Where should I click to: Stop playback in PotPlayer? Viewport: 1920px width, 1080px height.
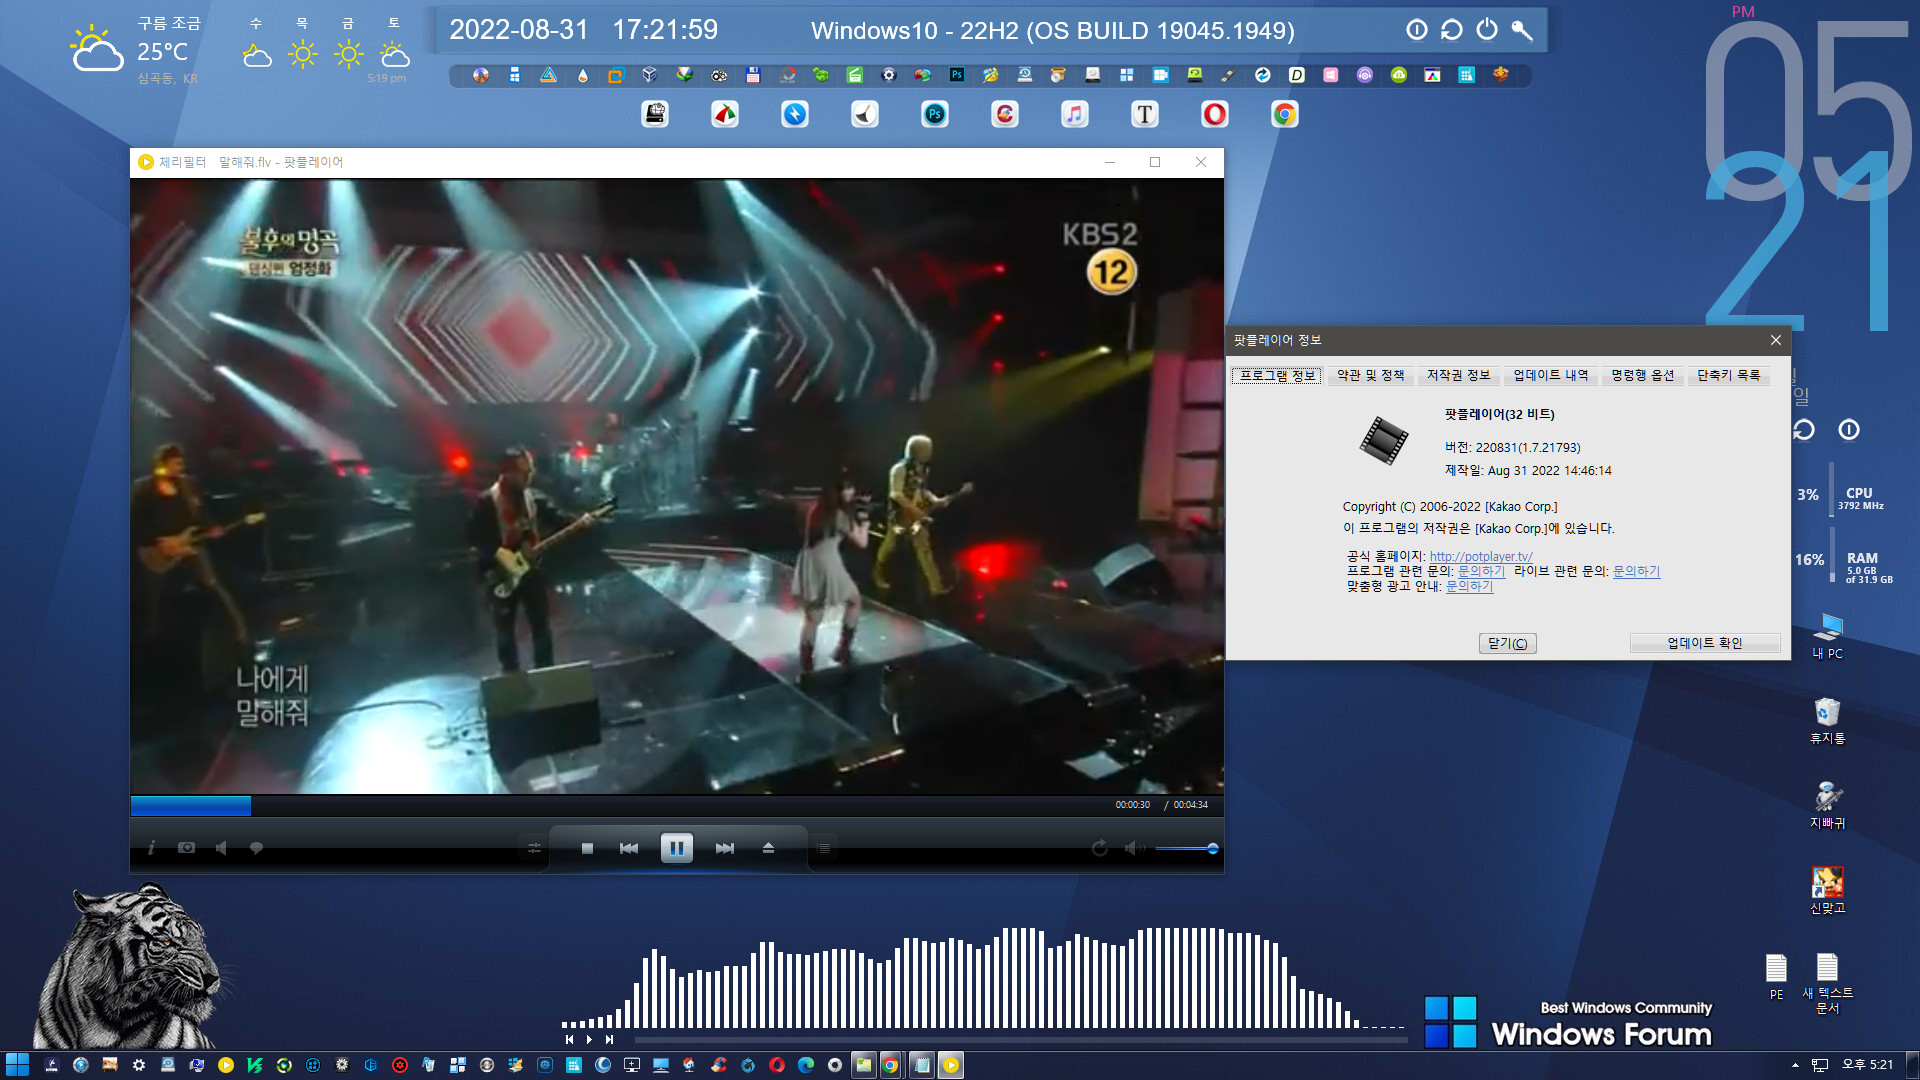click(587, 848)
